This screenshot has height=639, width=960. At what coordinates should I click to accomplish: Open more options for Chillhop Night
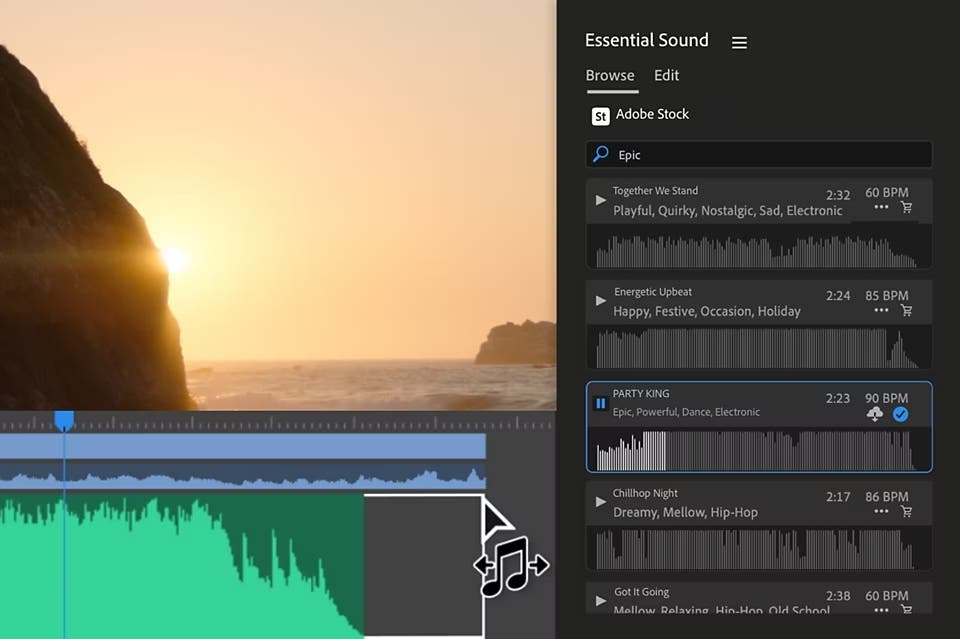881,510
